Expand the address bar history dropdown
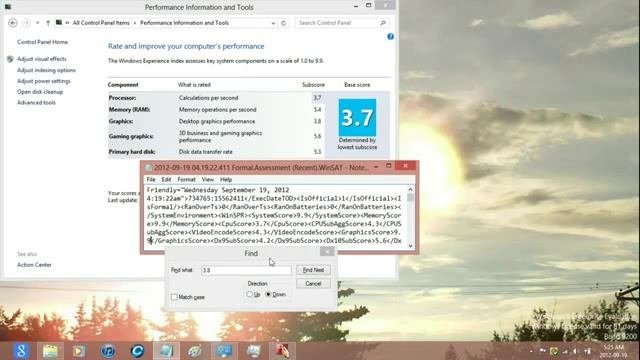The height and width of the screenshot is (360, 640). [x=273, y=23]
